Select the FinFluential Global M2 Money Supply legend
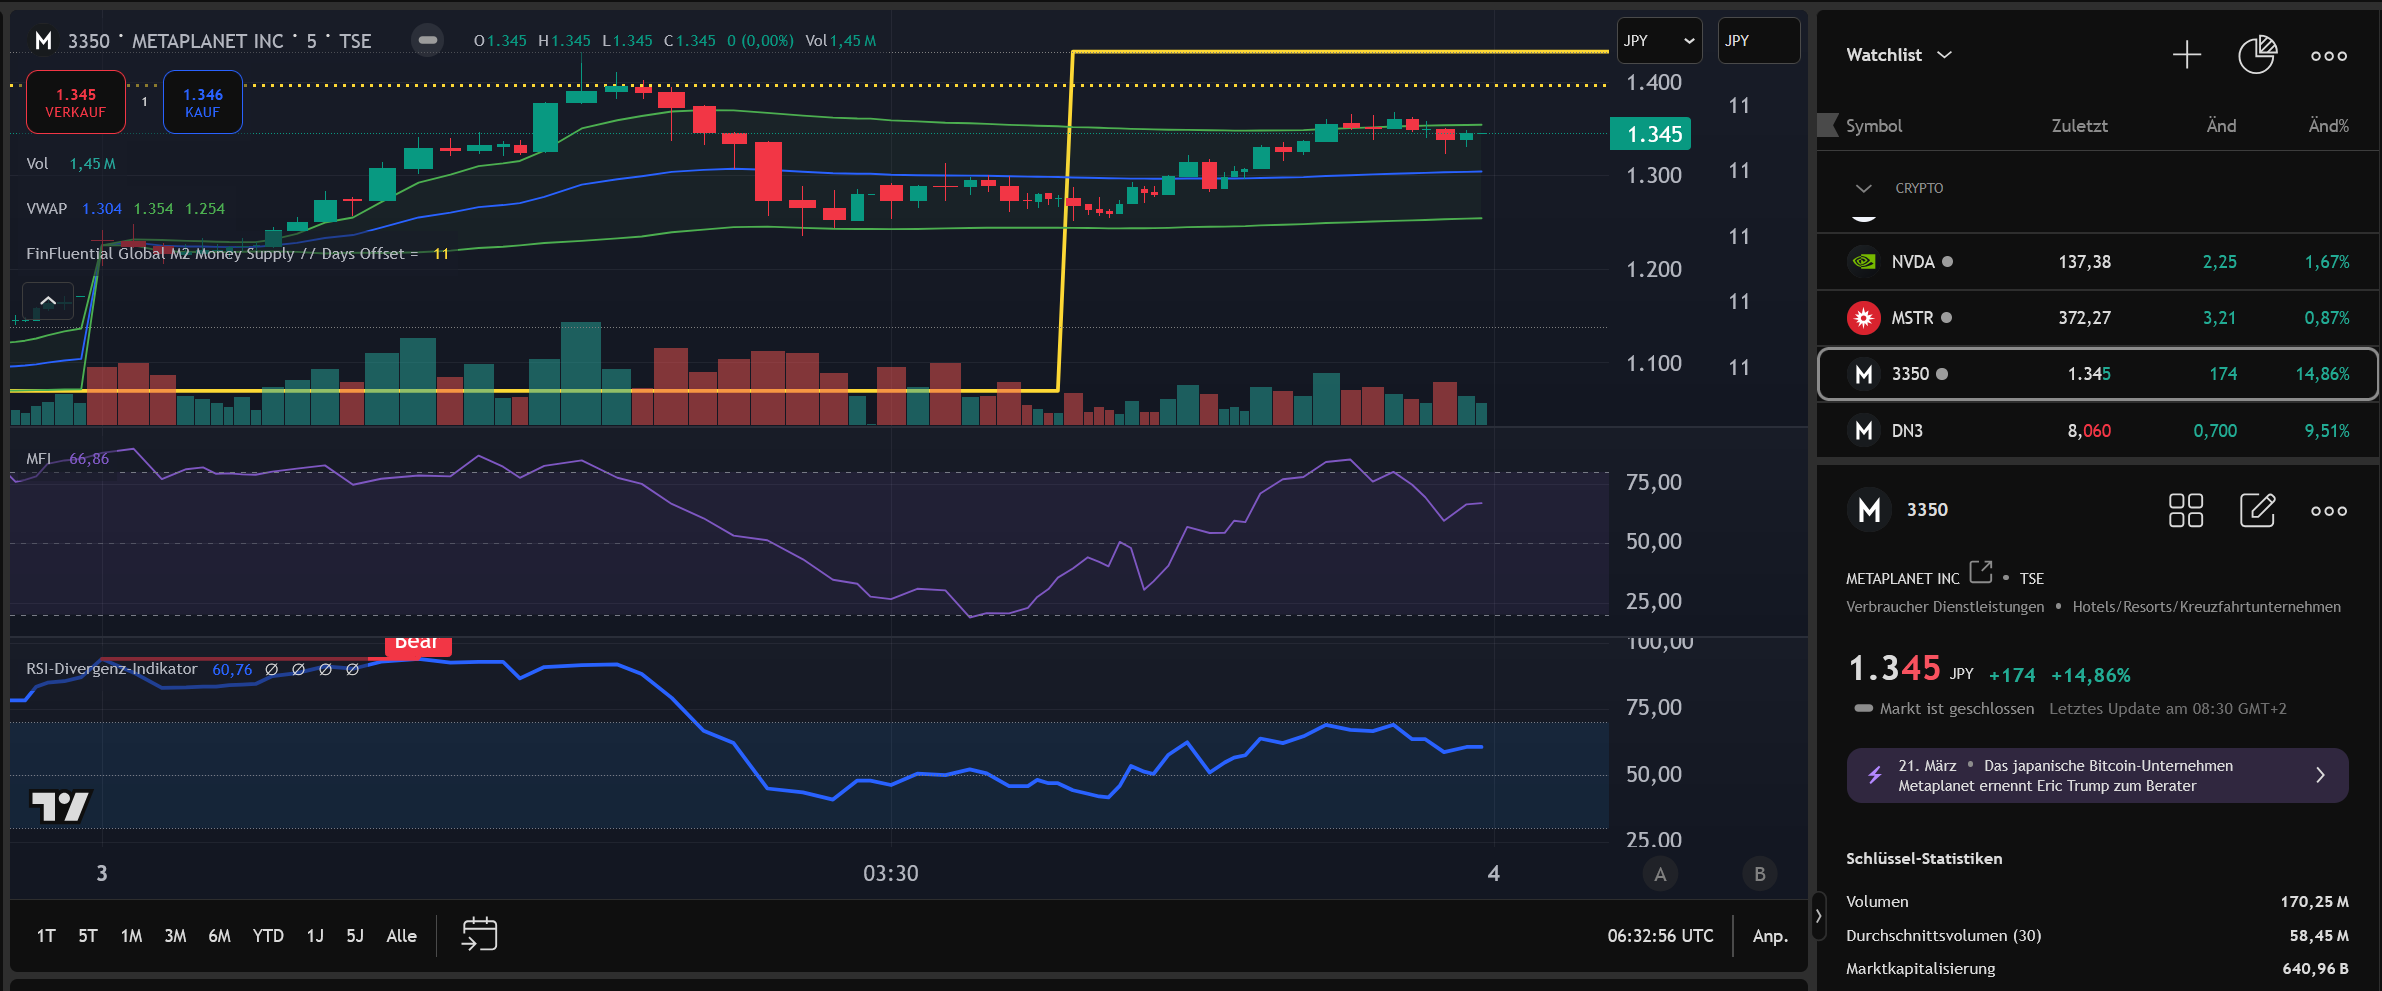 pyautogui.click(x=237, y=254)
